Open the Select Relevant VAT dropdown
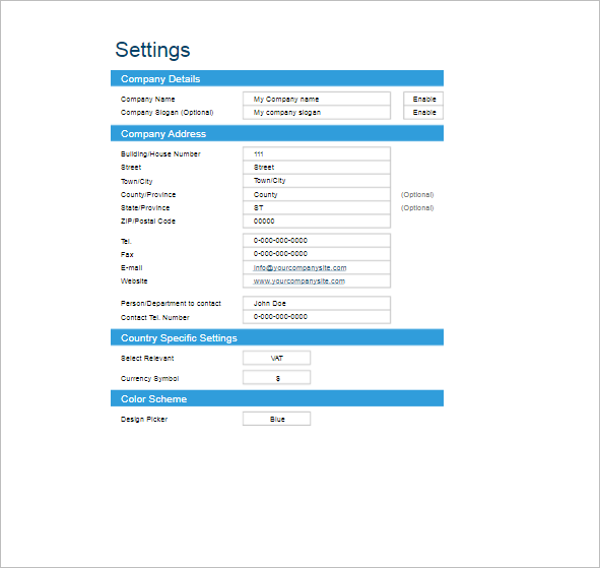This screenshot has width=600, height=568. pyautogui.click(x=277, y=358)
